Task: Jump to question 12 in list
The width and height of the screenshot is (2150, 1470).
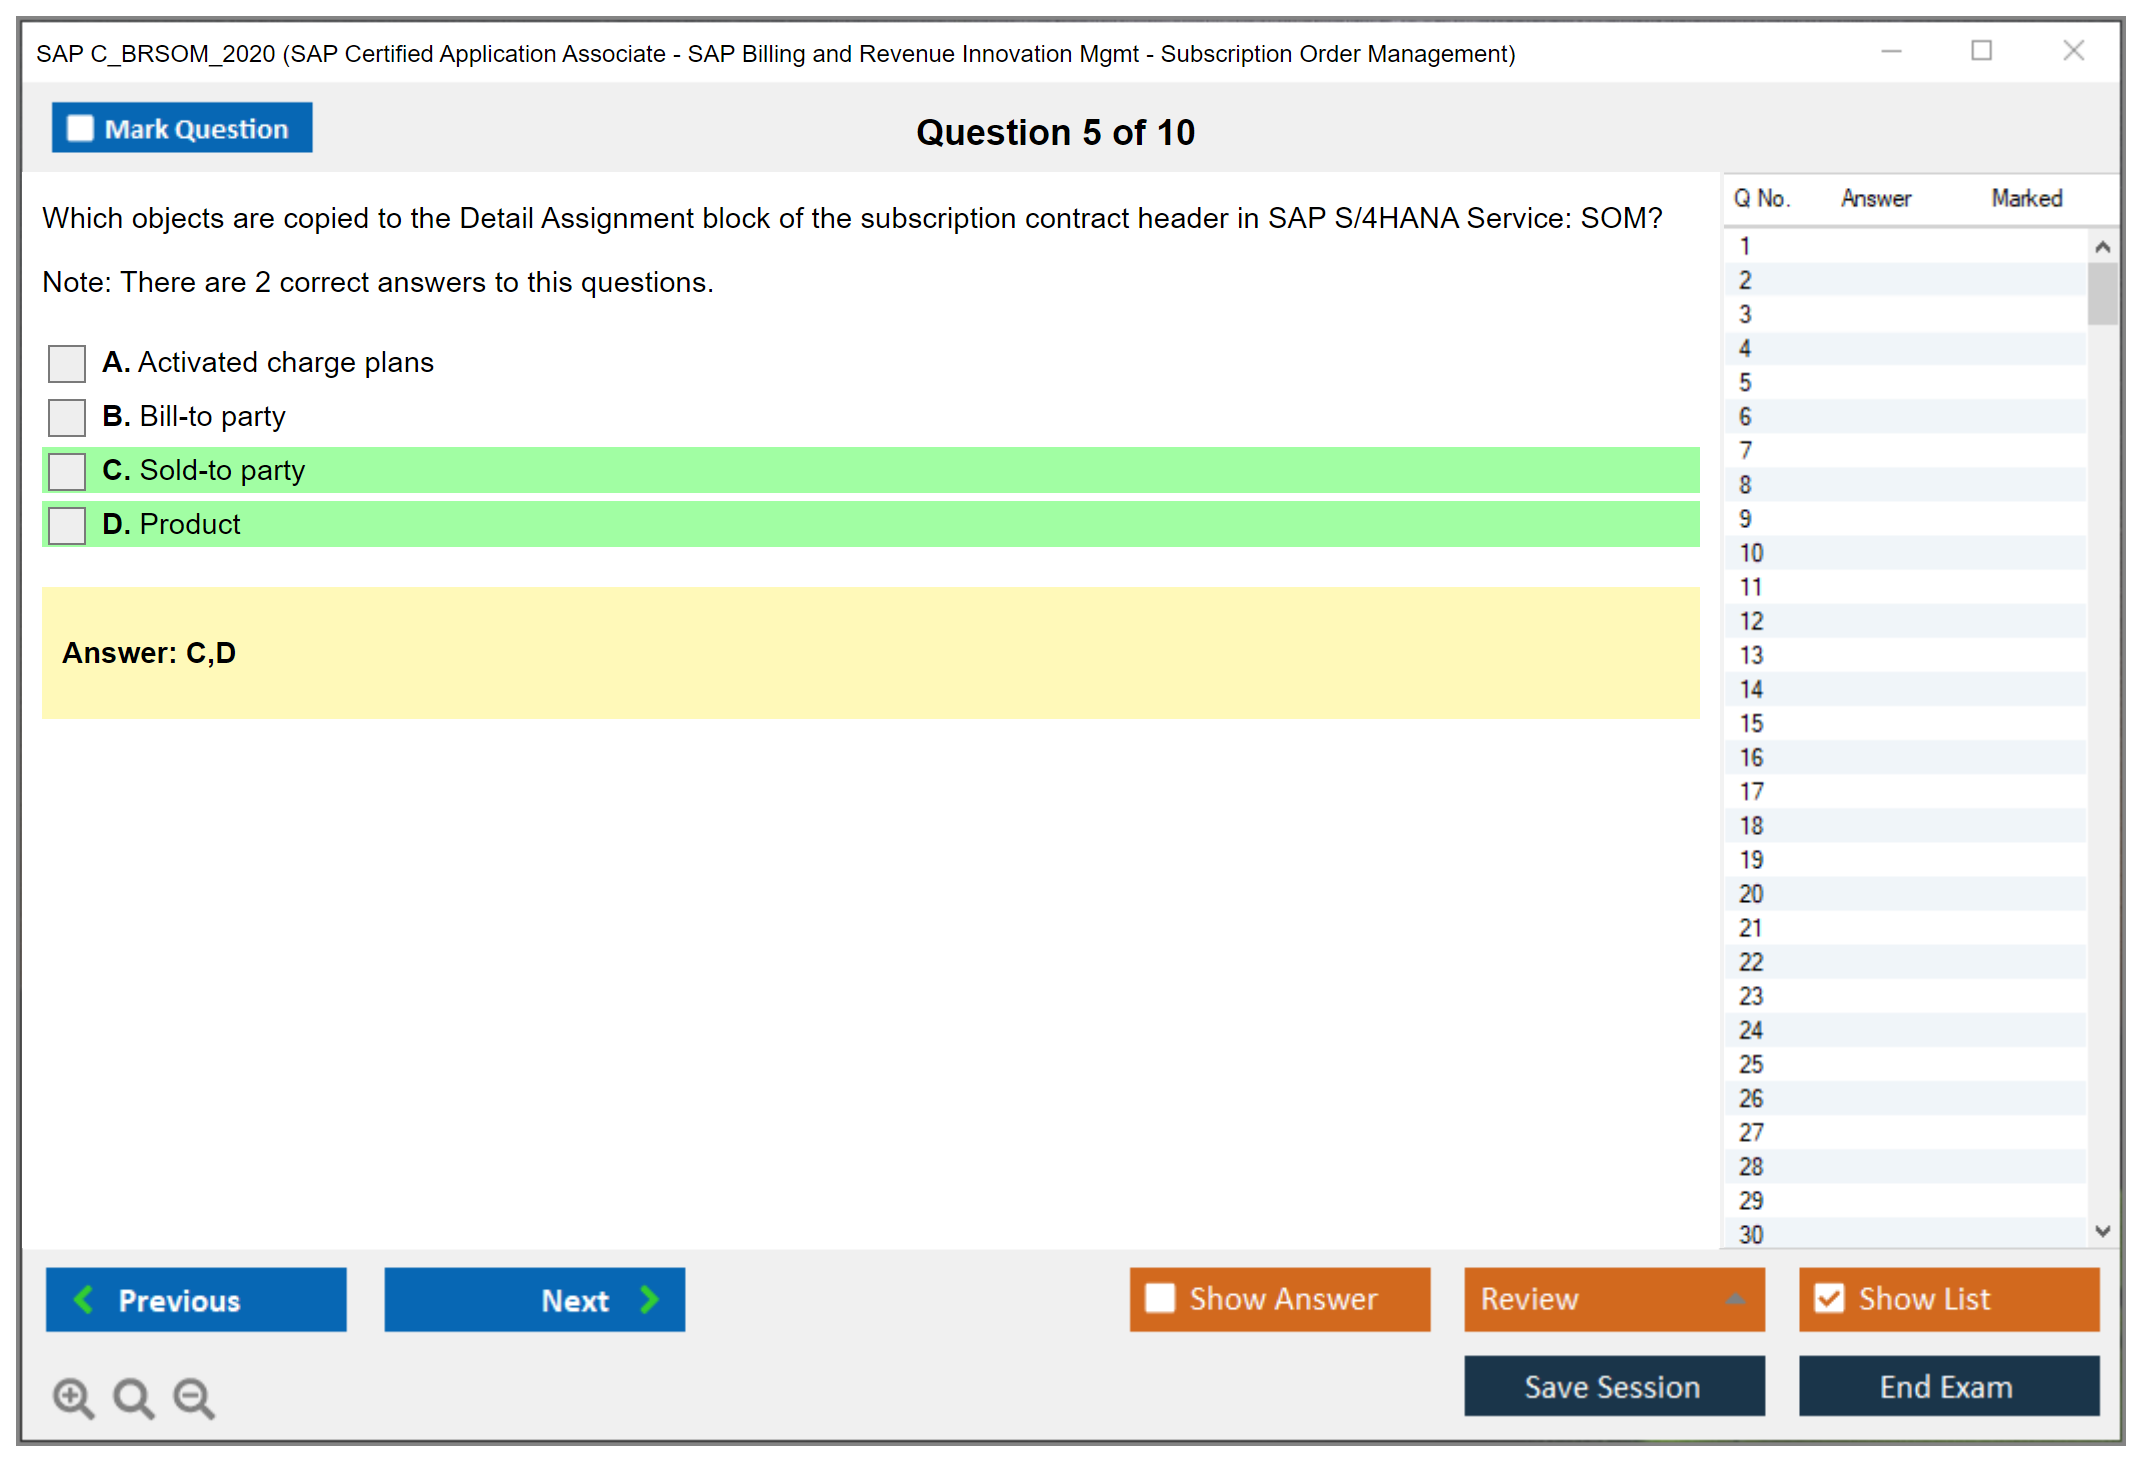Action: tap(1751, 621)
